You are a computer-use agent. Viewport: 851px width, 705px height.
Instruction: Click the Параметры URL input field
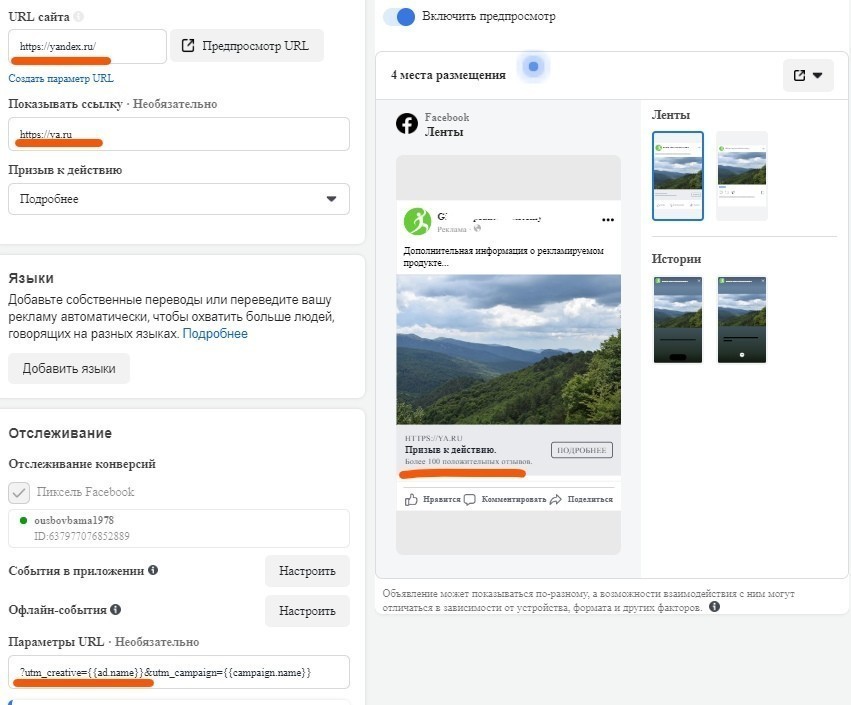179,672
